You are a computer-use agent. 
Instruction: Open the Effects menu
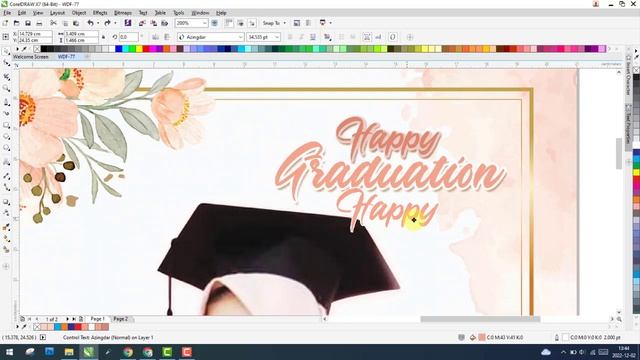pos(100,13)
